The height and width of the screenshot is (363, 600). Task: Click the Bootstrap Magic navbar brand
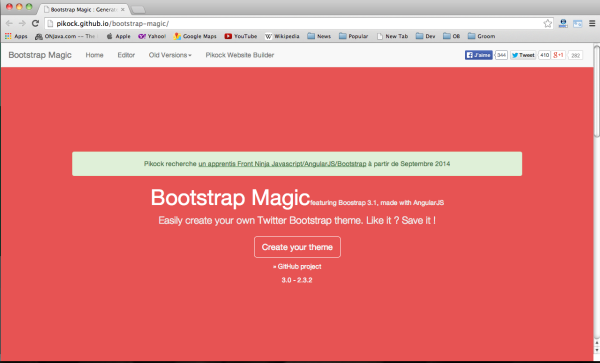[x=40, y=55]
